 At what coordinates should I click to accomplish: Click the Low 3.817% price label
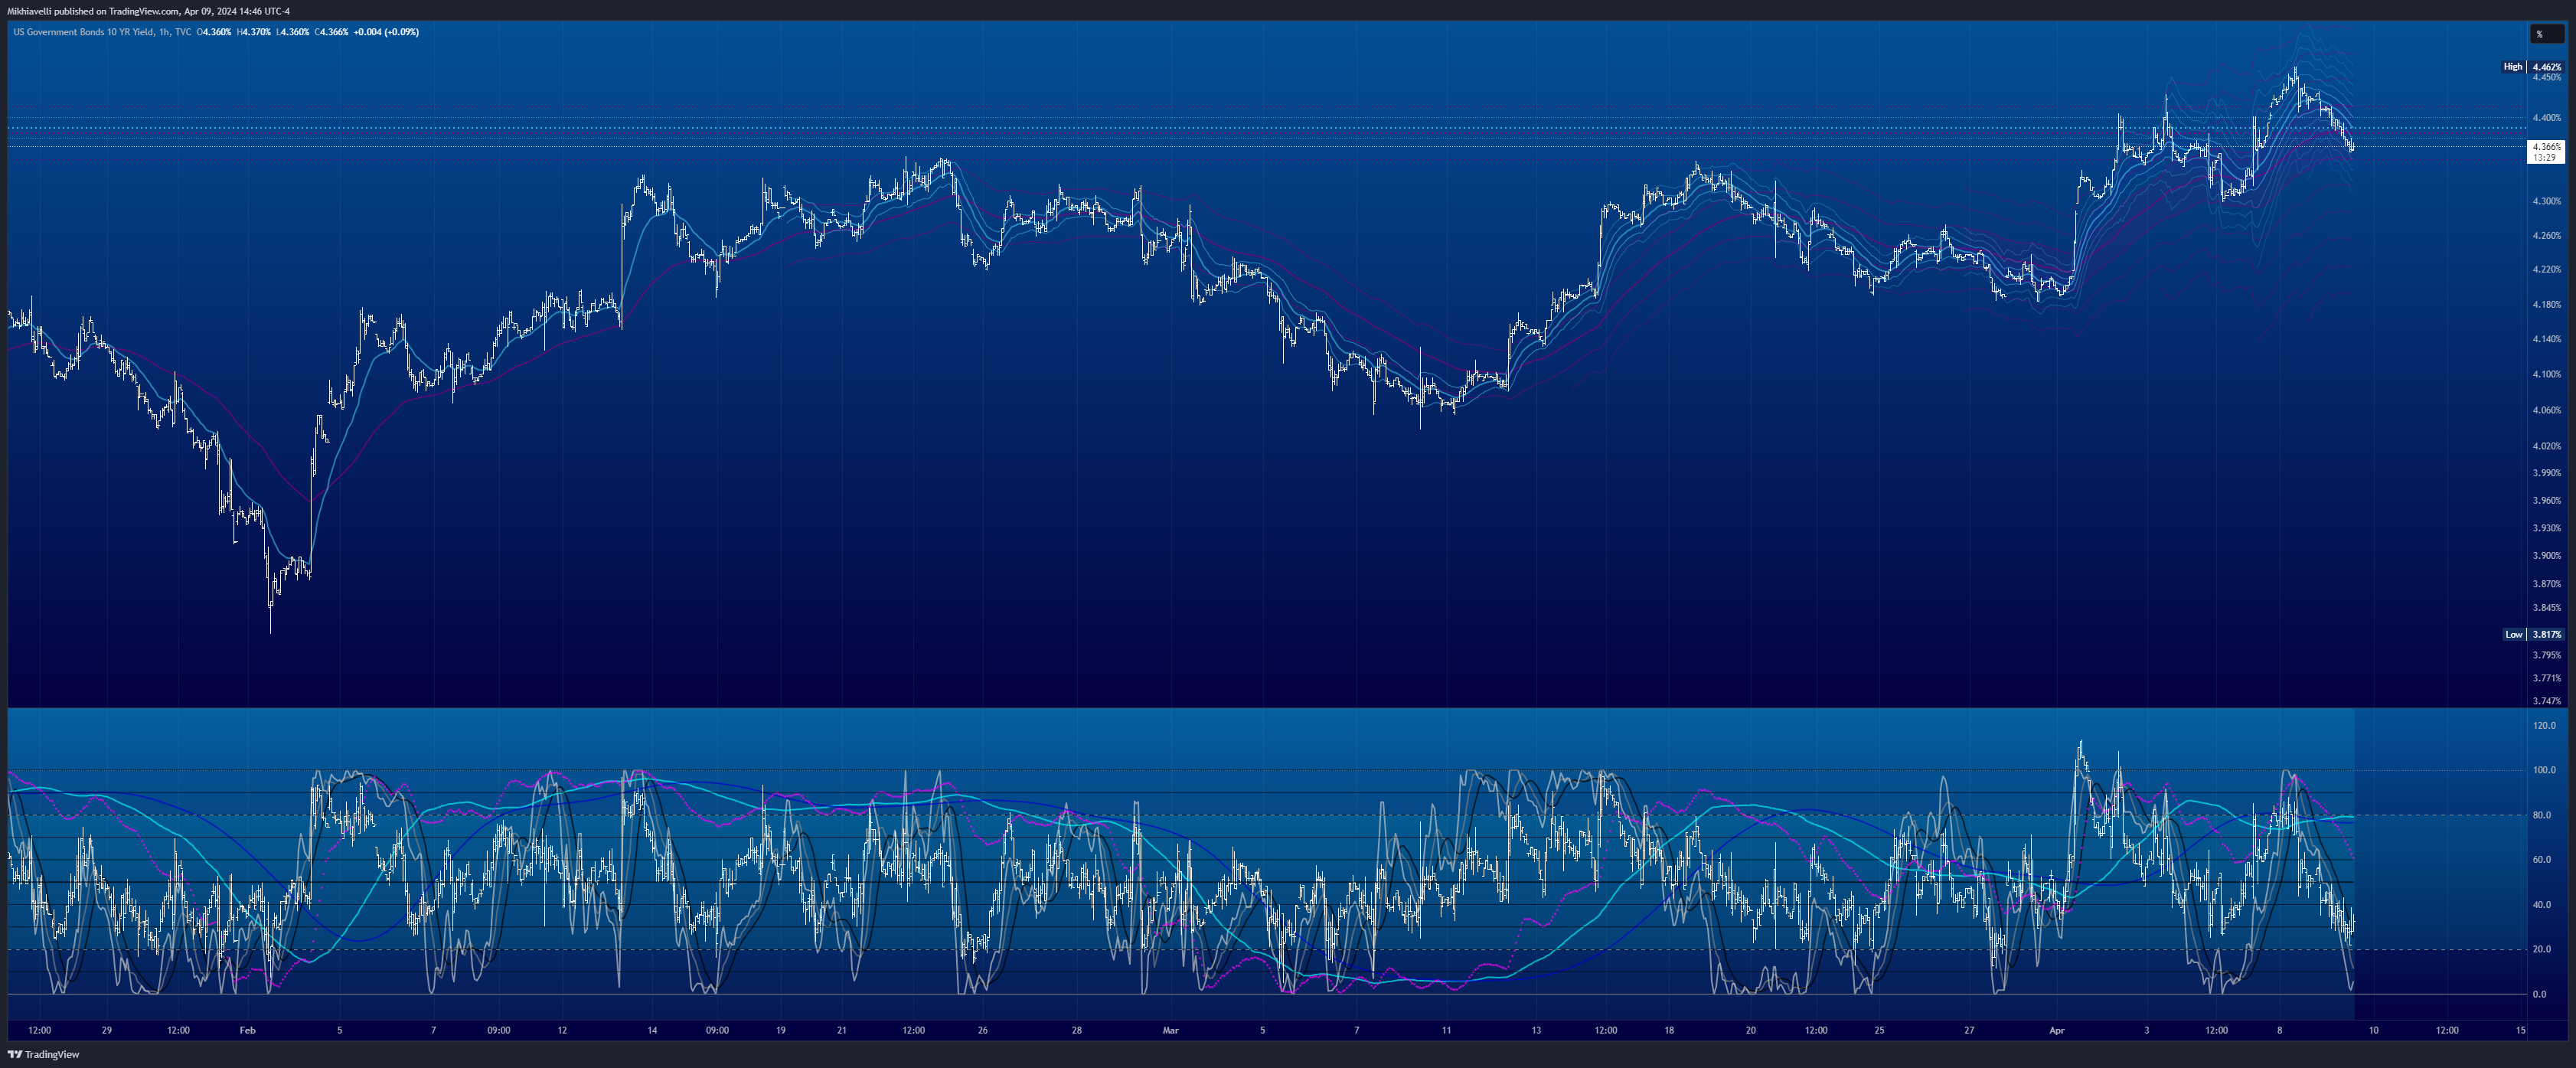coord(2532,634)
